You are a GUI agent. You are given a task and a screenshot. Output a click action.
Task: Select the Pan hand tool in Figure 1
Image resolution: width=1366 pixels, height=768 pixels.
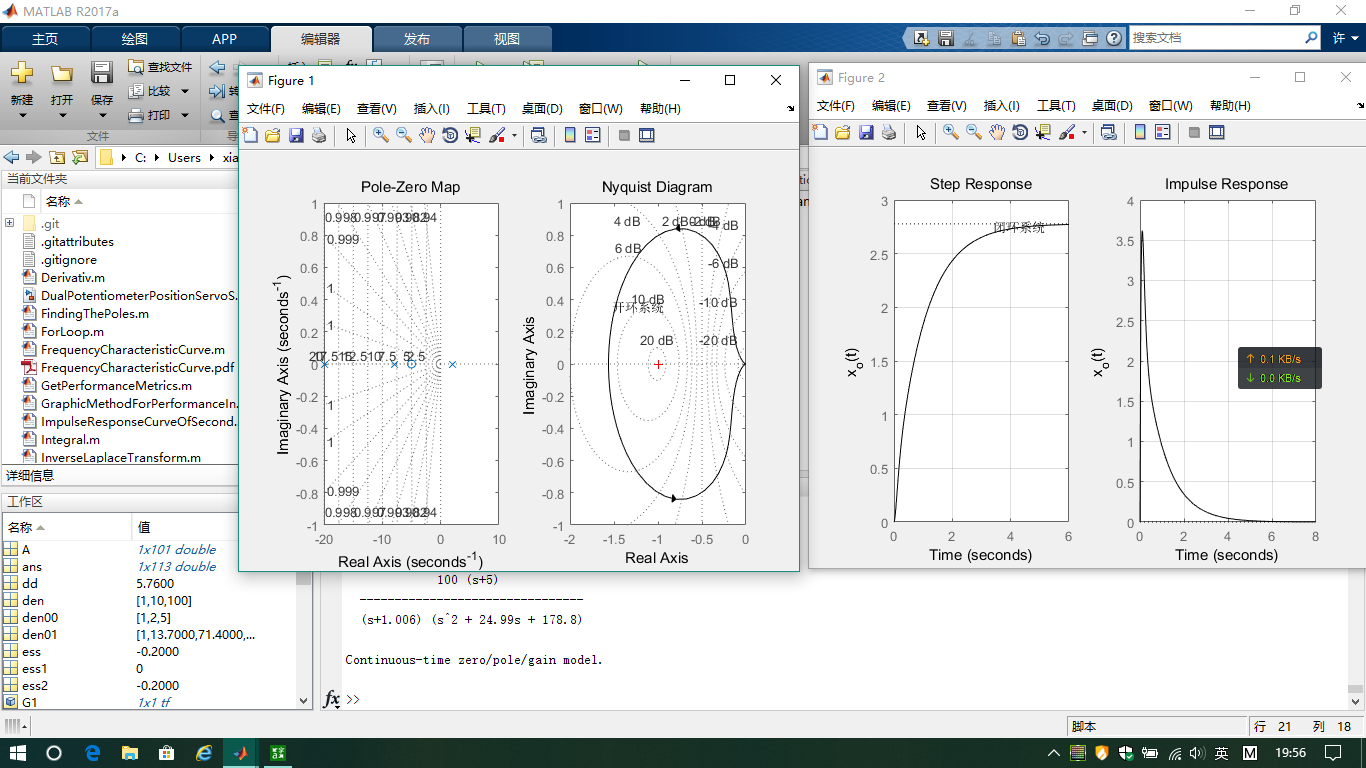pos(427,135)
